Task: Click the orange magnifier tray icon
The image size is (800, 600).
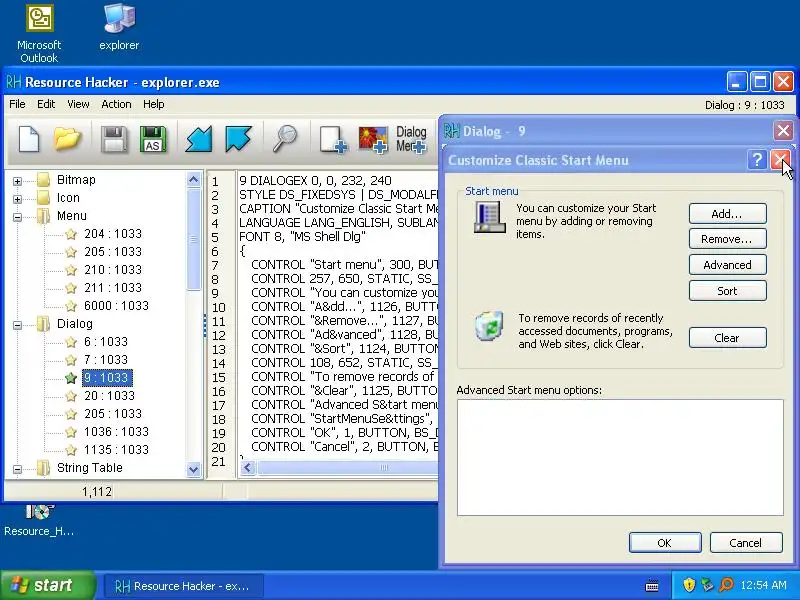Action: (726, 585)
